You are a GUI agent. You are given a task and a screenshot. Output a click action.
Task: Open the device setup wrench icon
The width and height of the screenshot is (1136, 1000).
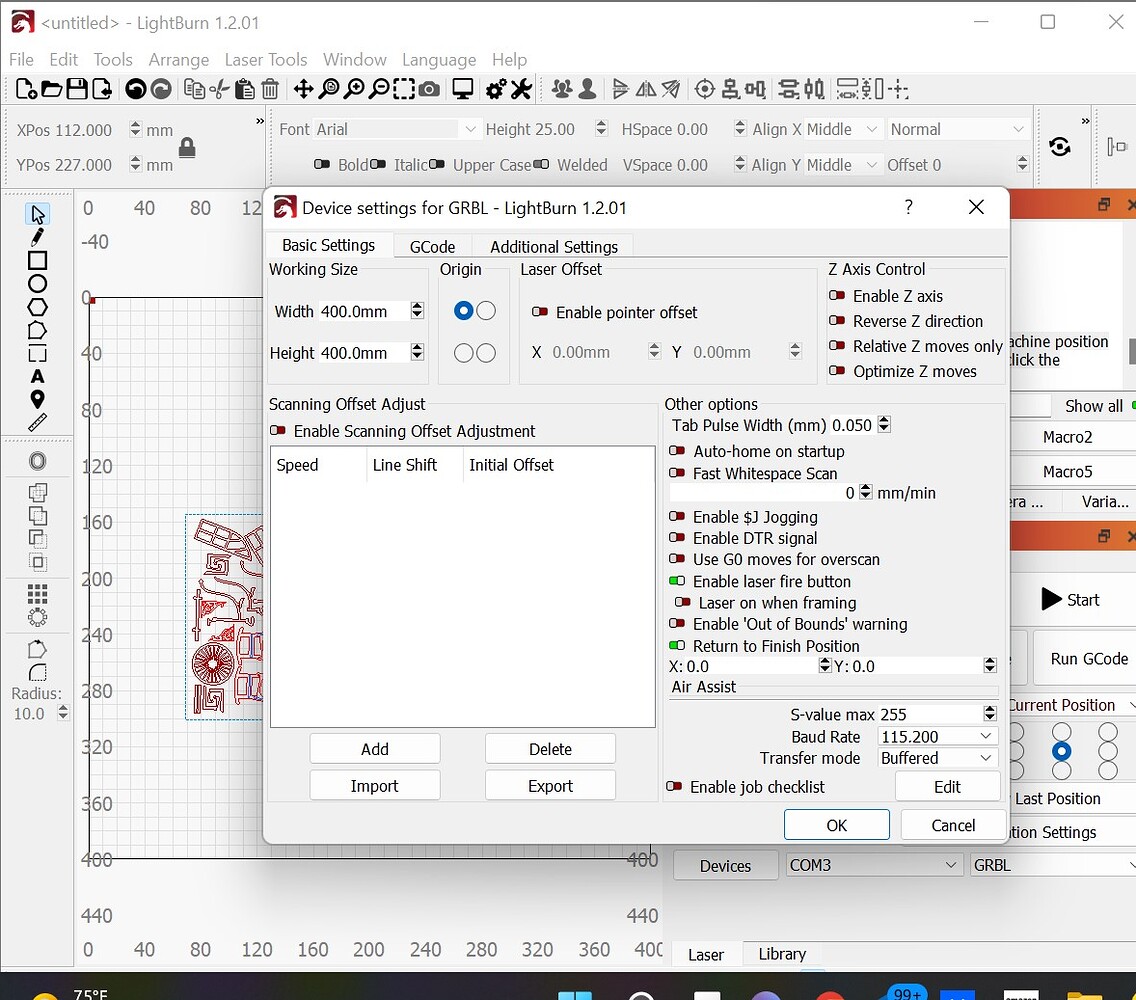(521, 91)
